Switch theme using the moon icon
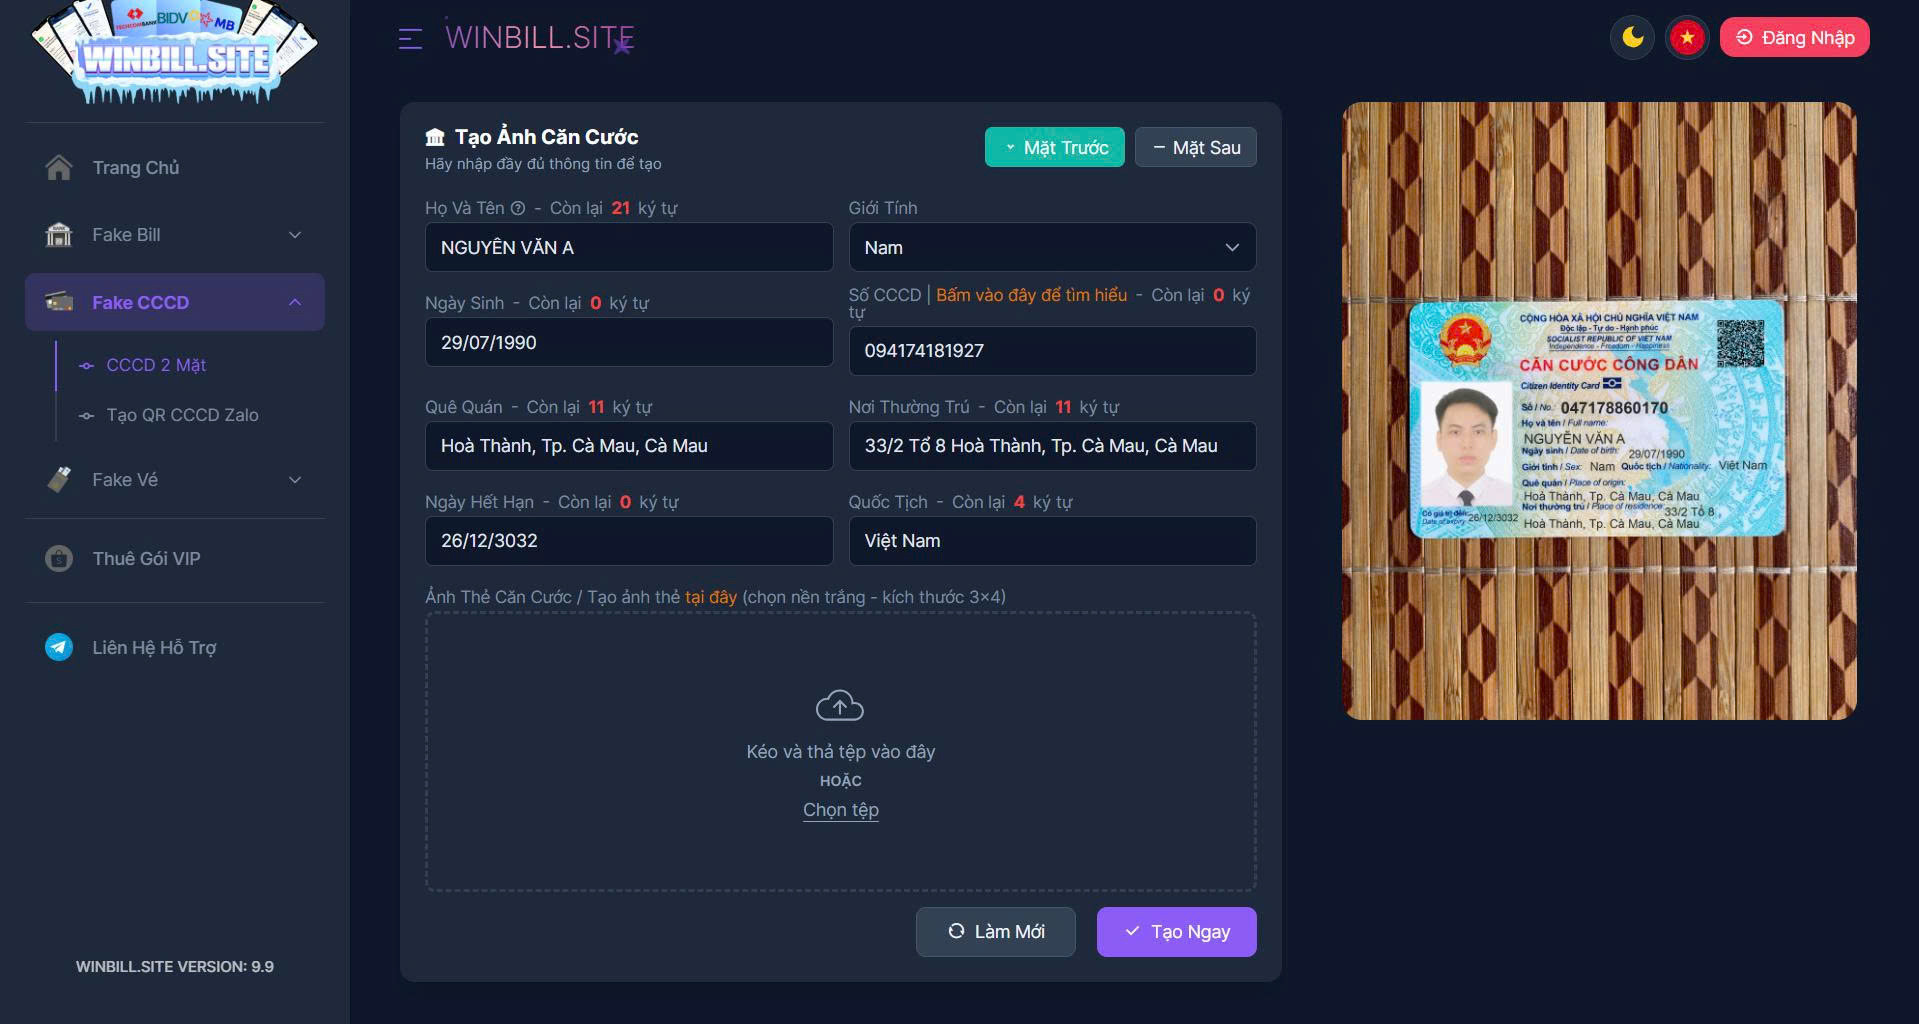Screen dimensions: 1919x1024 [x=1633, y=38]
